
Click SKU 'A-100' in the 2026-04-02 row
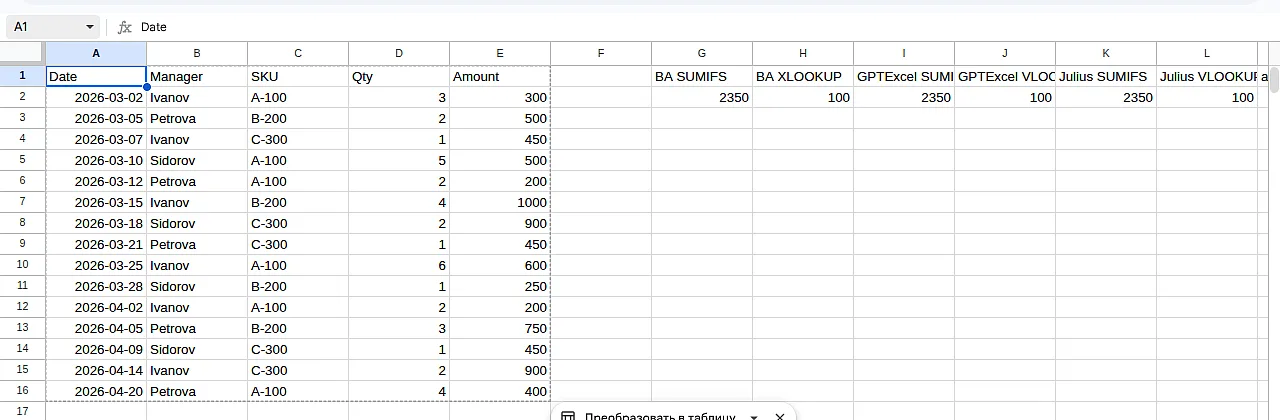pyautogui.click(x=298, y=307)
